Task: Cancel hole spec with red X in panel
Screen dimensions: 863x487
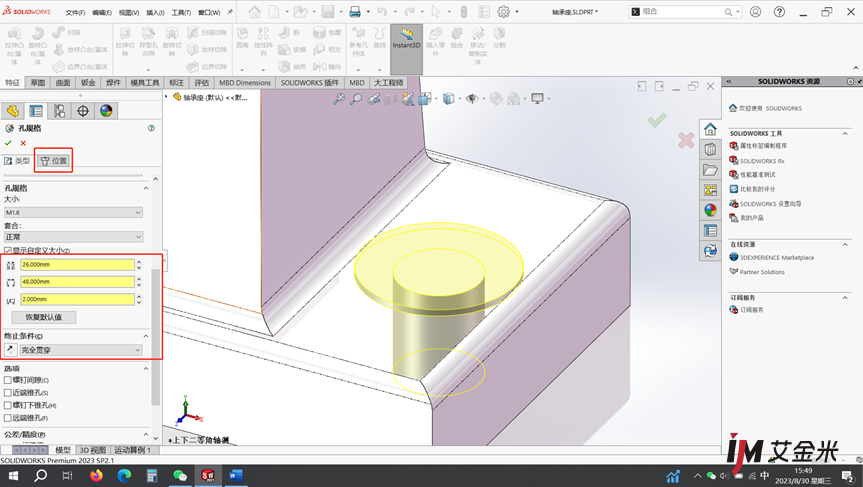Action: [x=23, y=143]
